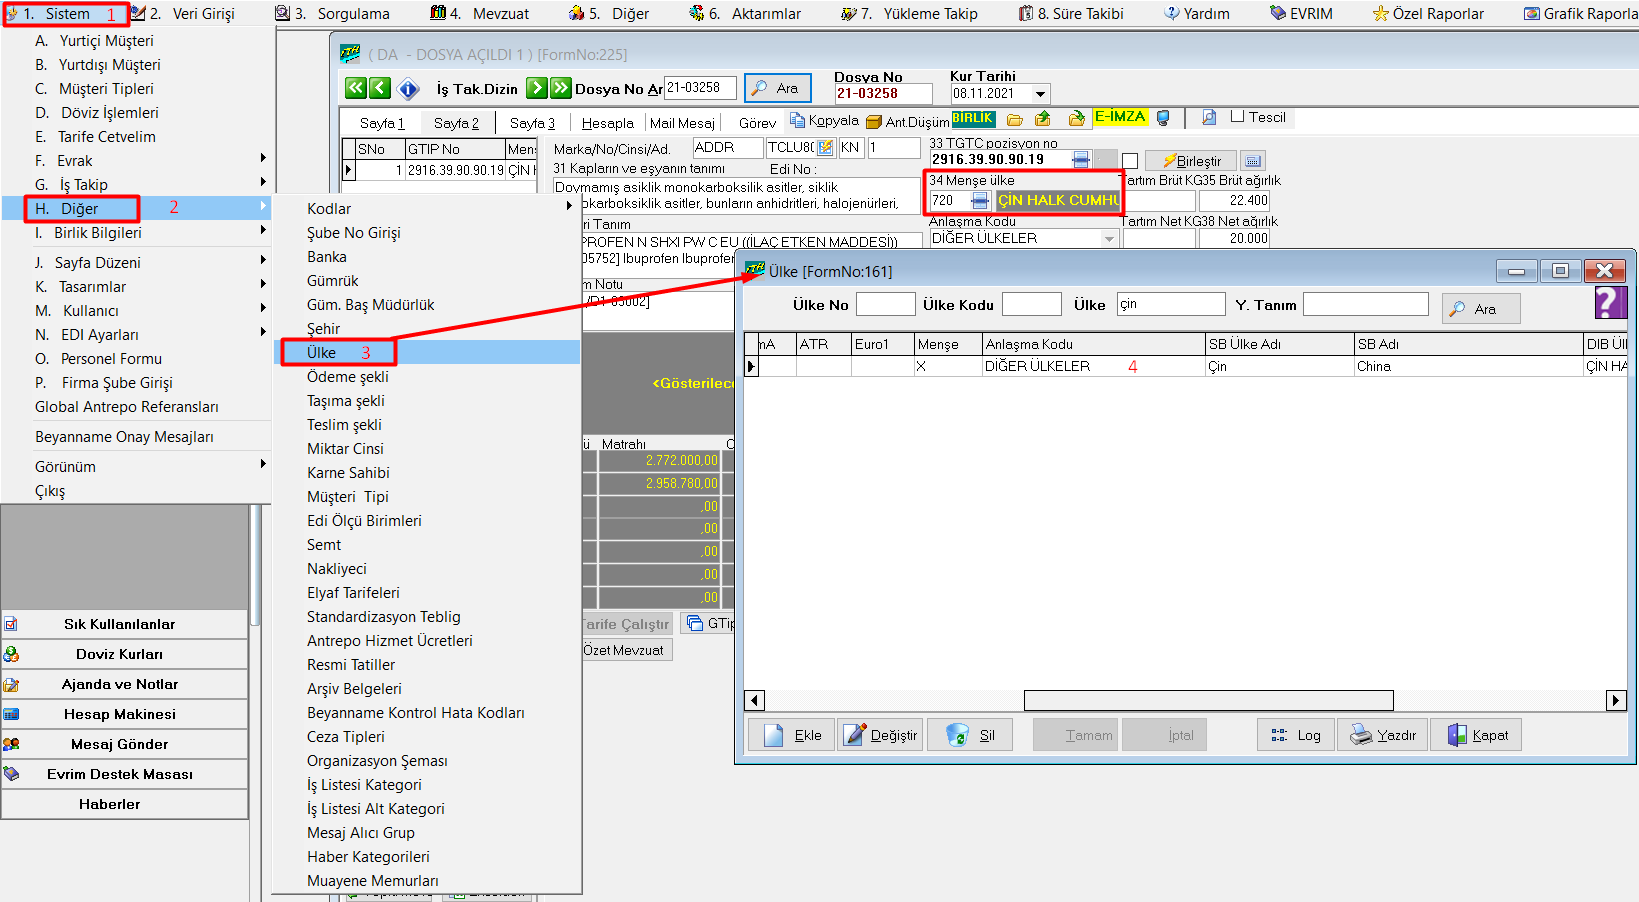Select the Ülke submenu entry
Screen dimensions: 1639x902
coord(427,353)
